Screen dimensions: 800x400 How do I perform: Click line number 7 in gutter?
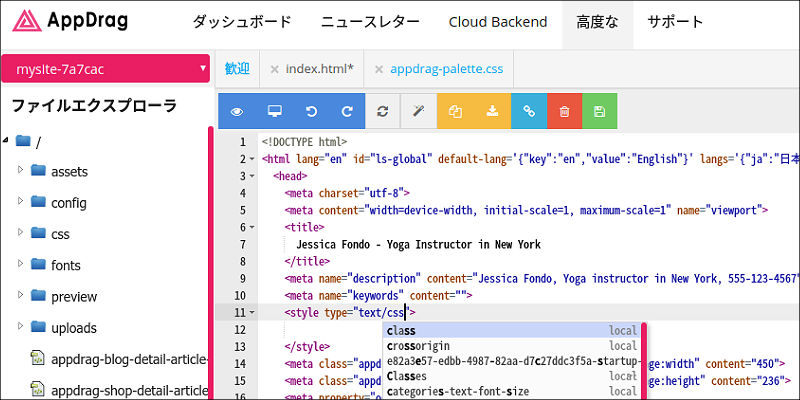pos(242,244)
